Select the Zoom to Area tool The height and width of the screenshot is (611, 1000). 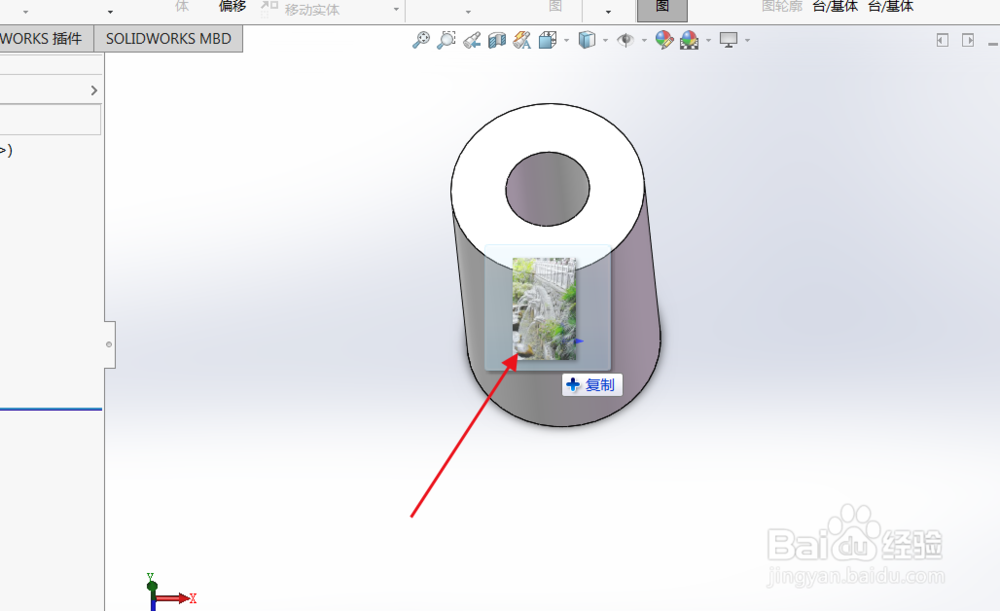click(x=446, y=40)
